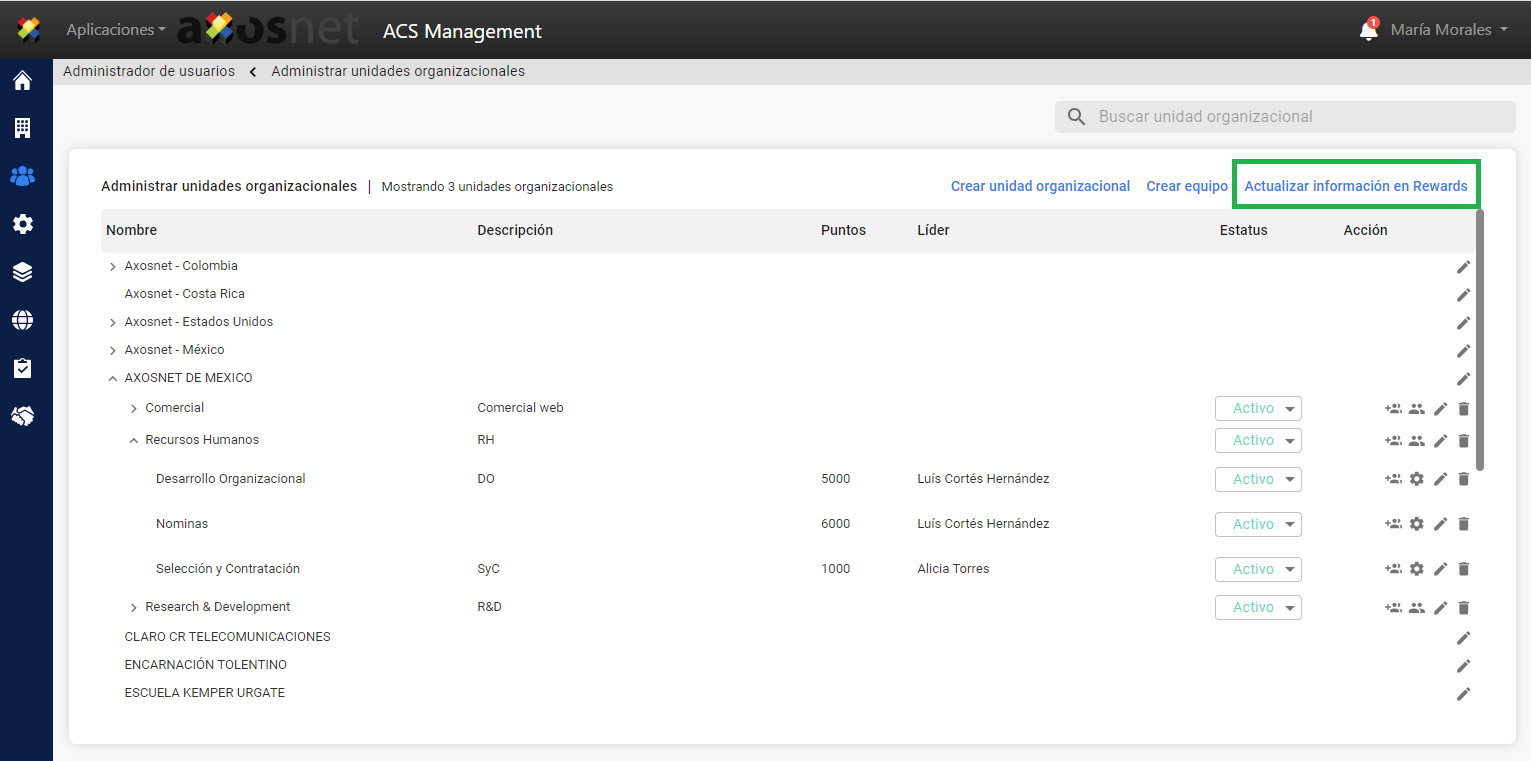Screen dimensions: 1531x761
Task: Click in the Buscar unidad organizacional search field
Action: pyautogui.click(x=1300, y=117)
